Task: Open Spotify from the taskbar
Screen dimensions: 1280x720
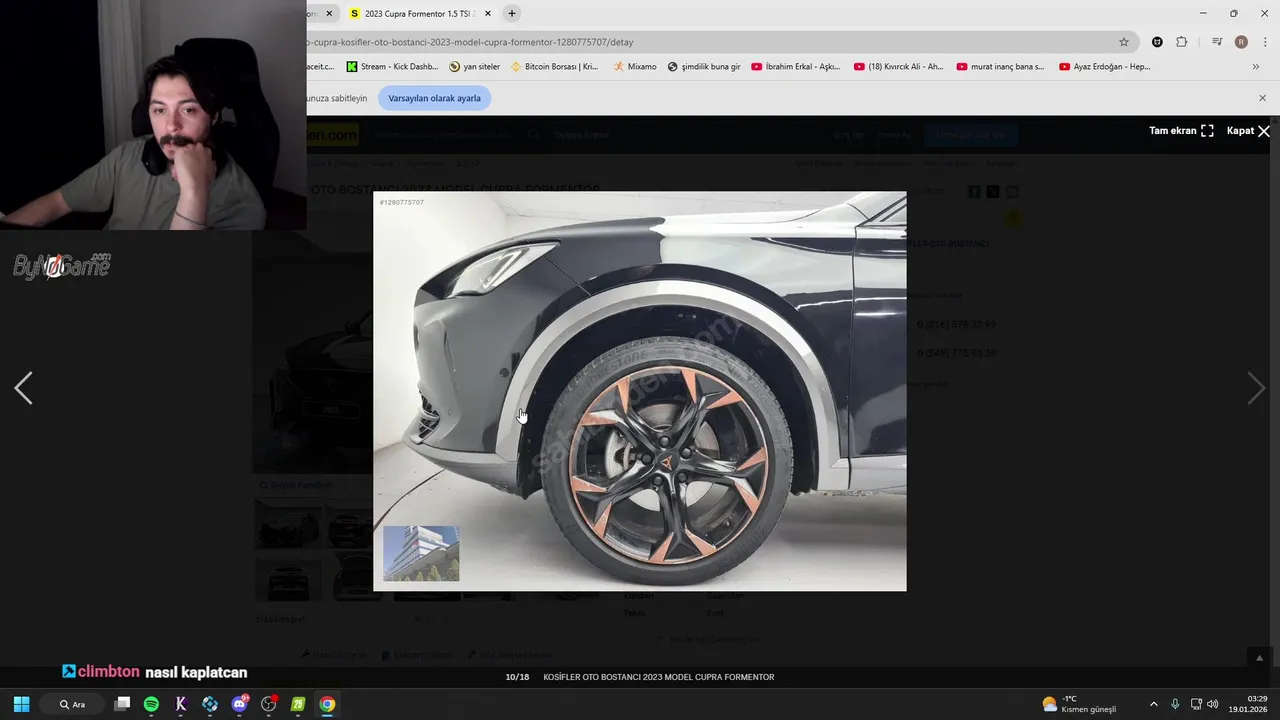Action: (x=151, y=704)
